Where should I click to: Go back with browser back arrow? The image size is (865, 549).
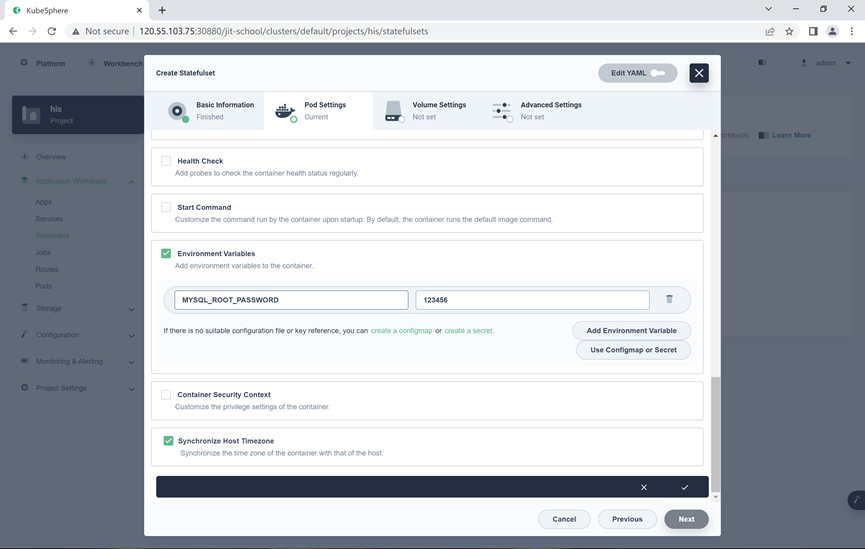[x=13, y=31]
